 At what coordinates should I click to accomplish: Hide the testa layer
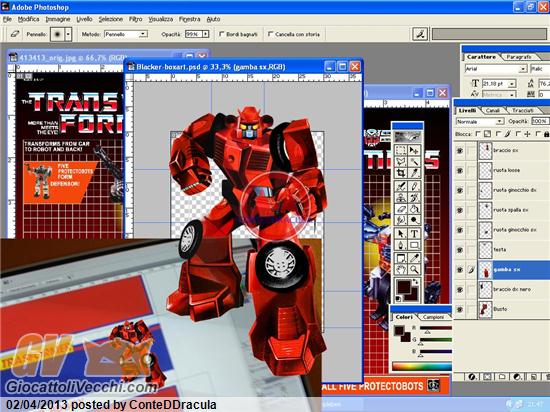point(460,250)
